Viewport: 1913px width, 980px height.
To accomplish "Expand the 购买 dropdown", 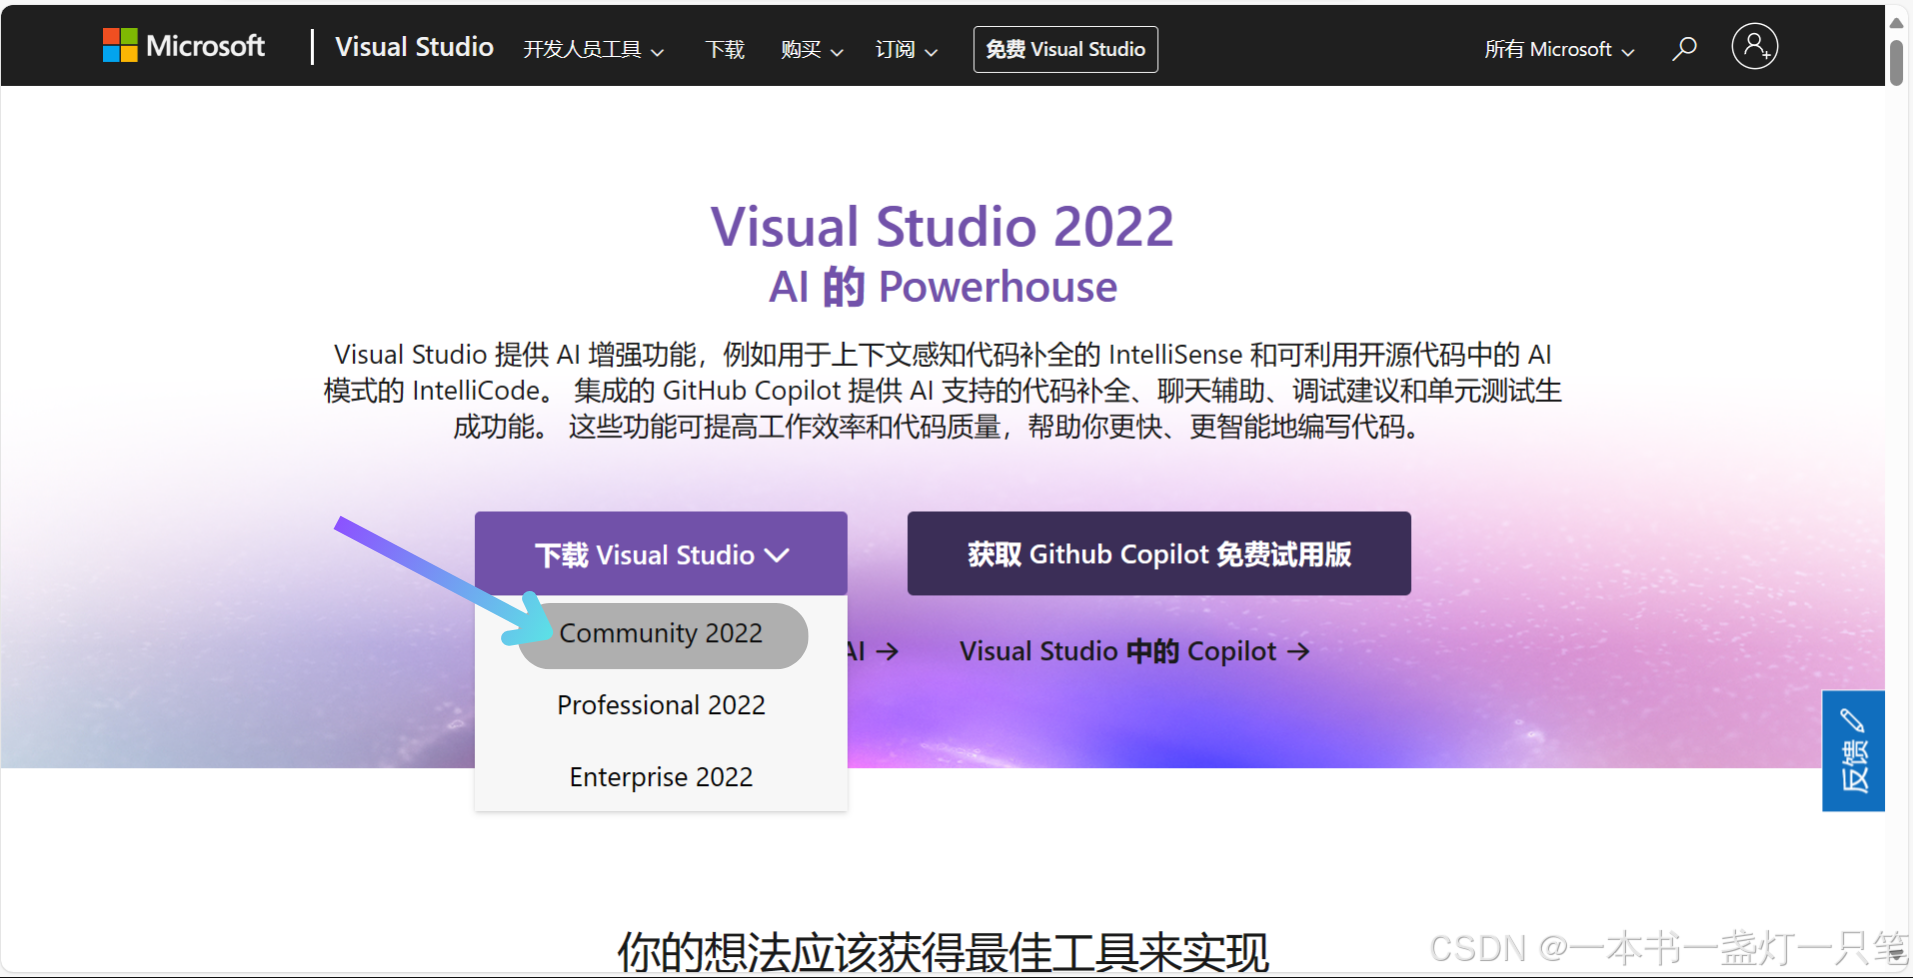I will pyautogui.click(x=812, y=50).
